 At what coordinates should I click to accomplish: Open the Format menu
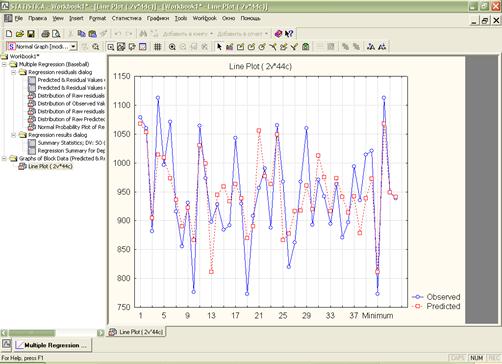coord(97,18)
